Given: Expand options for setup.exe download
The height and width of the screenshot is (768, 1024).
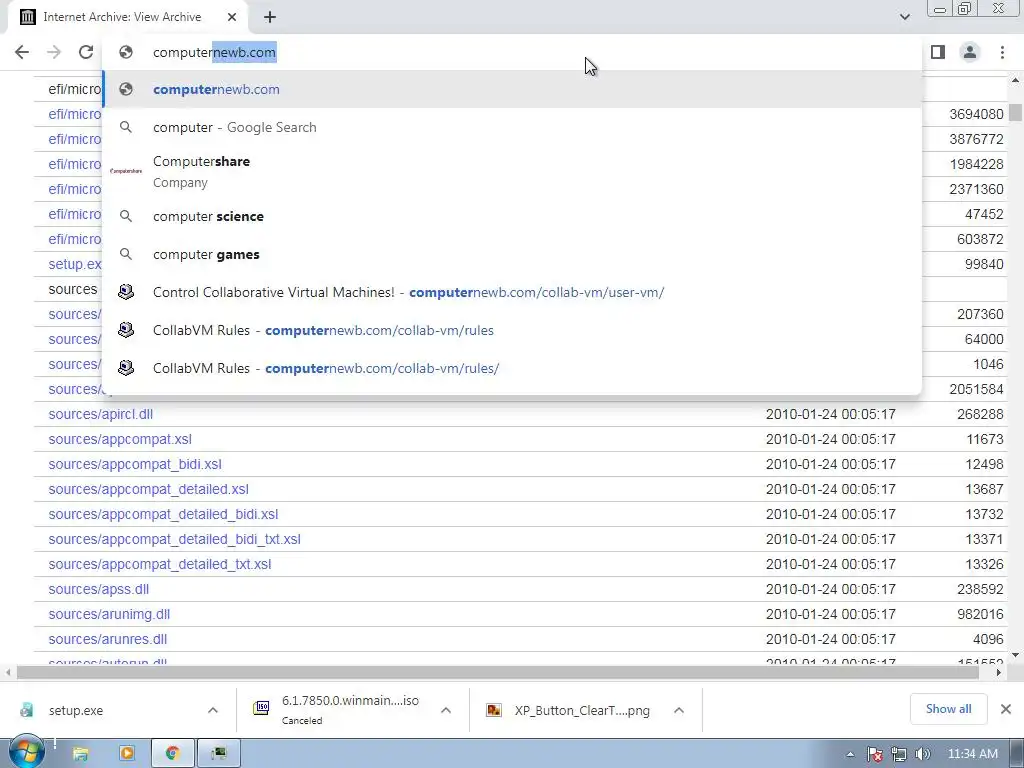Looking at the screenshot, I should click(x=213, y=711).
